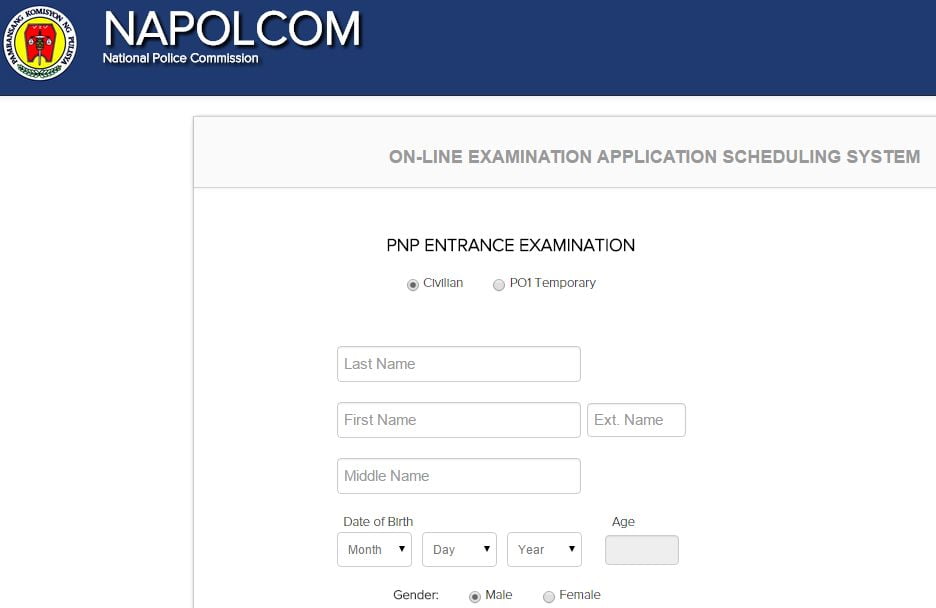The width and height of the screenshot is (936, 608).
Task: Click inside the Middle Name field
Action: [458, 475]
